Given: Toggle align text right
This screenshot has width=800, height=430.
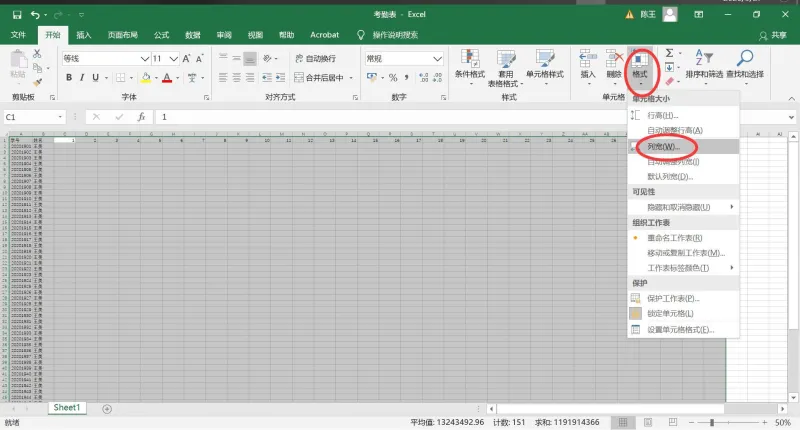Looking at the screenshot, I should click(x=249, y=78).
